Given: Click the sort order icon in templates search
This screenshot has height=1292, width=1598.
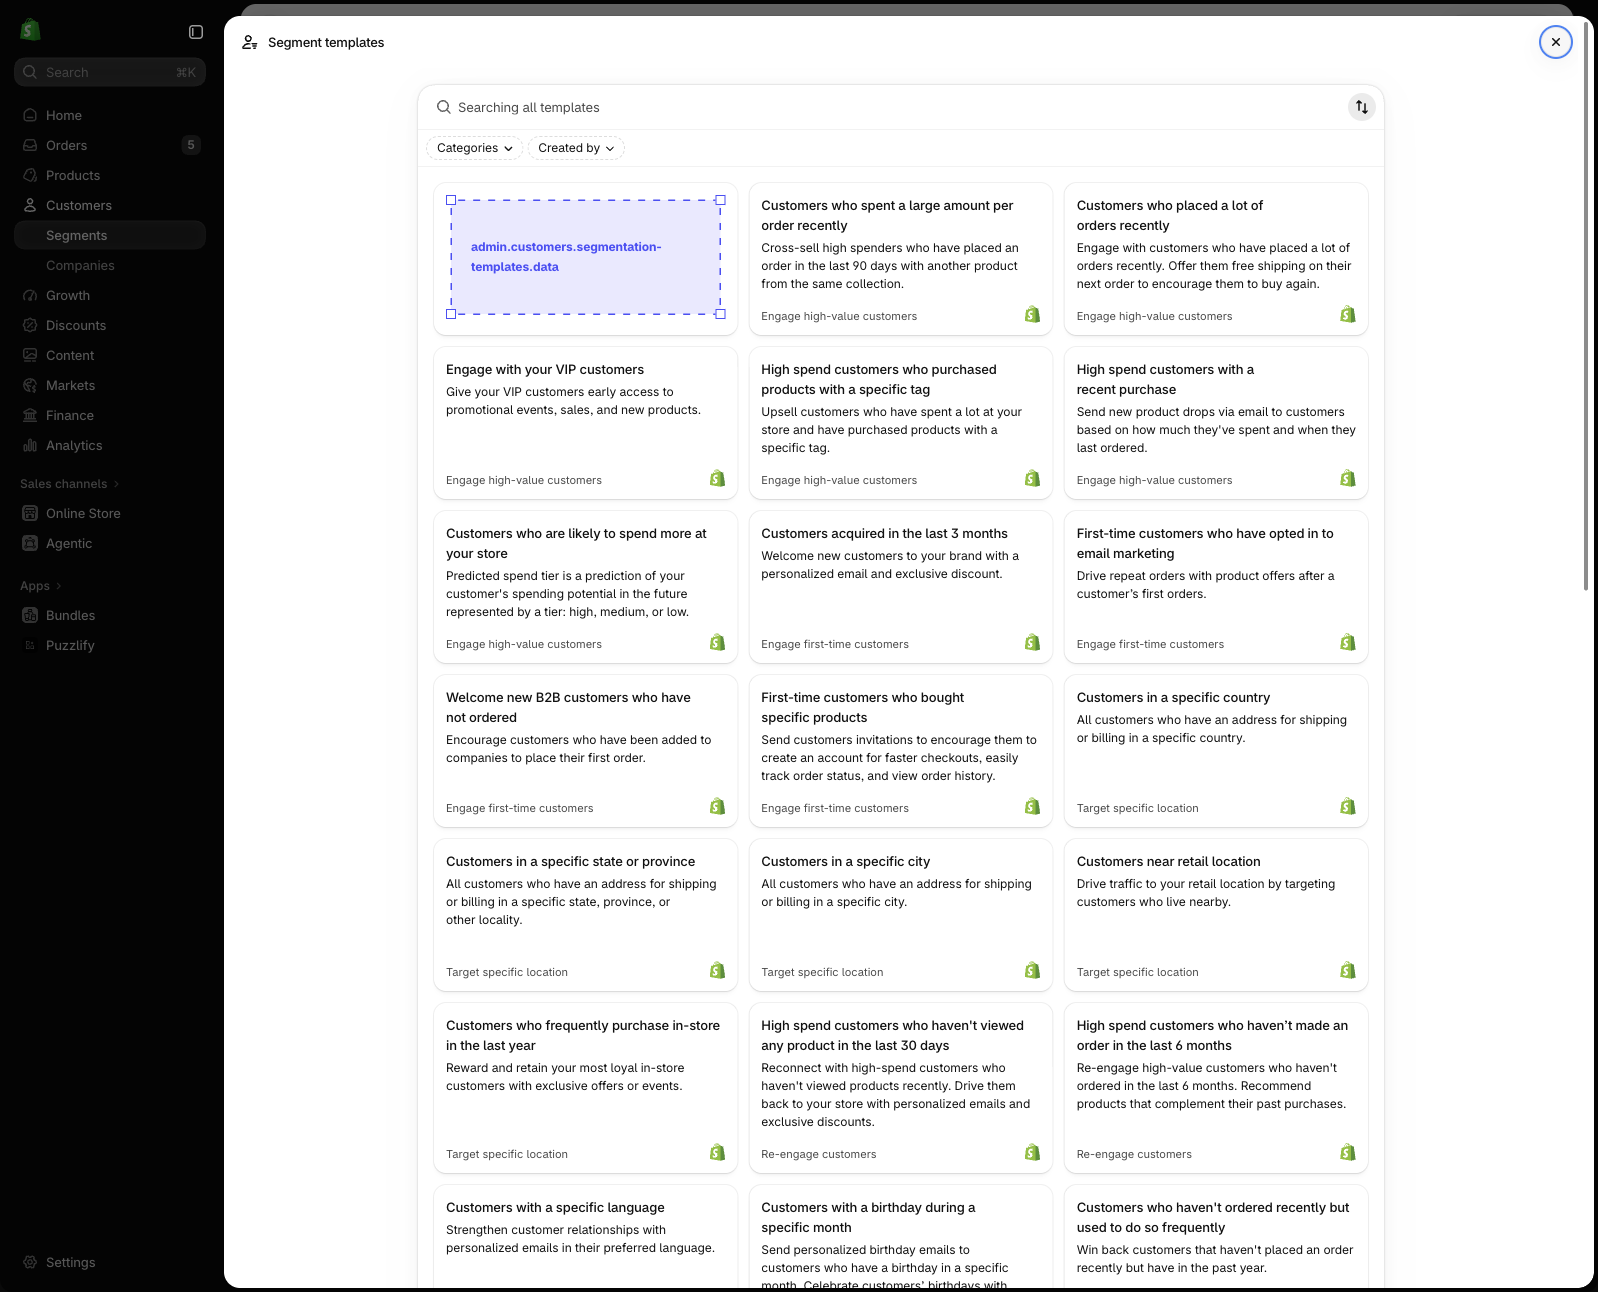Looking at the screenshot, I should point(1361,107).
